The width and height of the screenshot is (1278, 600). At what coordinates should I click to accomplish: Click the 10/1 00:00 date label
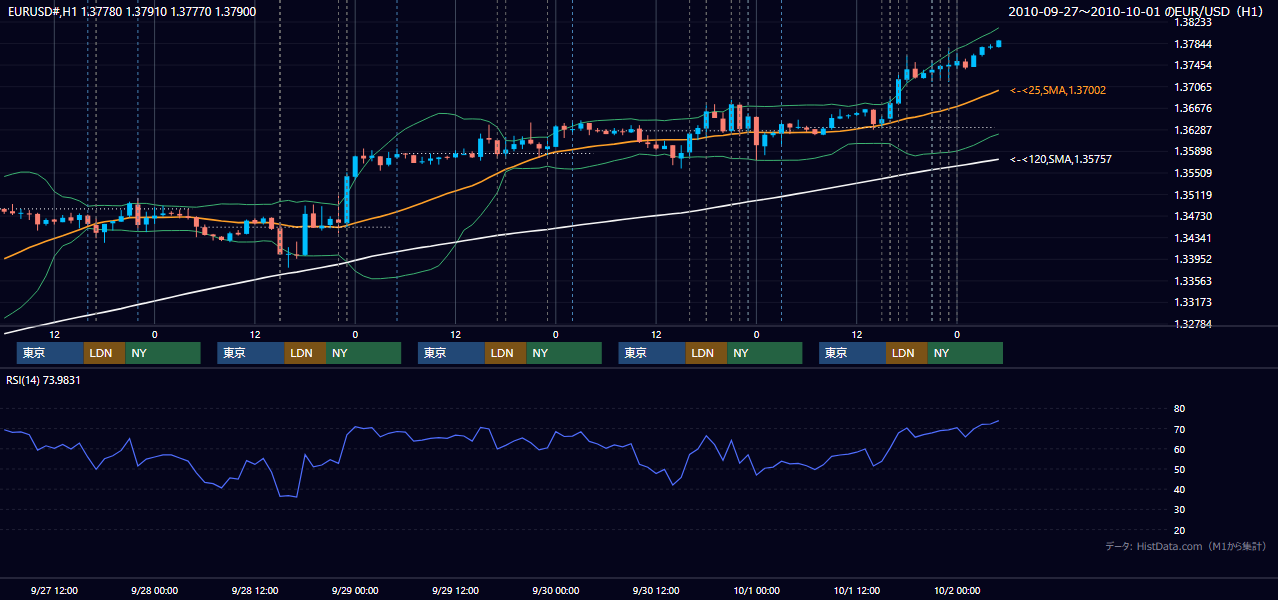tap(755, 590)
